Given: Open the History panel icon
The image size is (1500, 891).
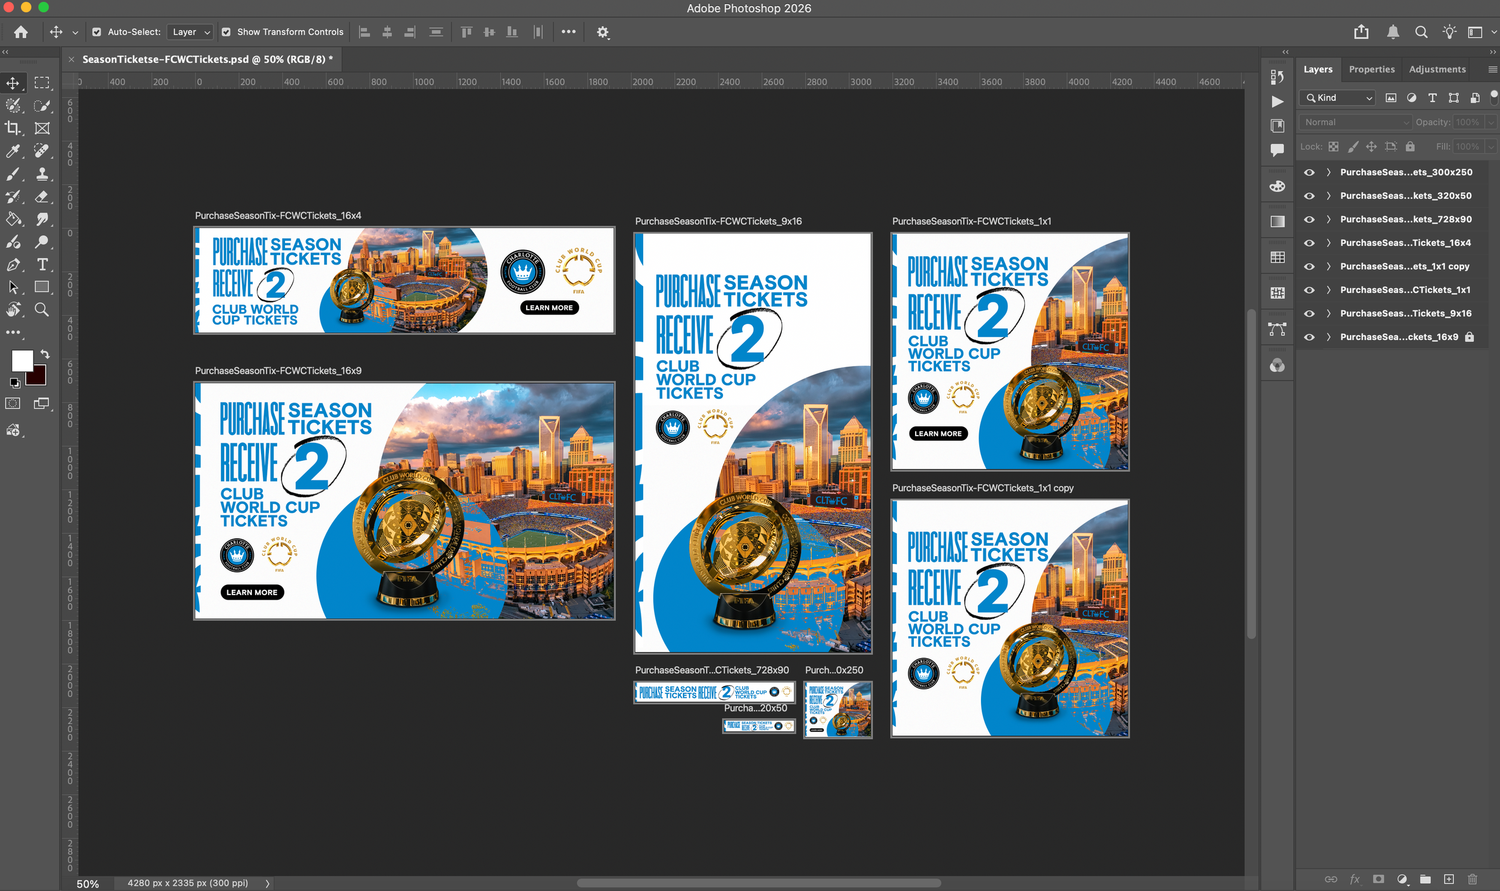Looking at the screenshot, I should [1277, 77].
